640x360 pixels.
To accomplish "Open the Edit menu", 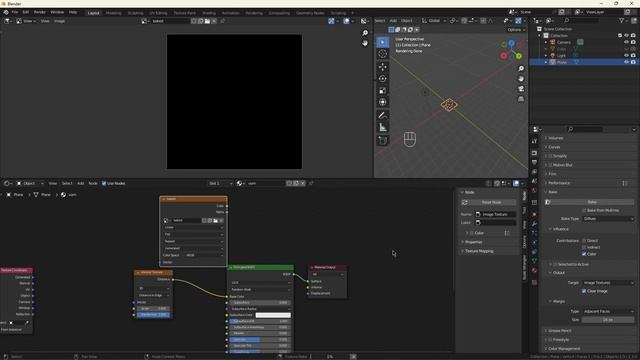I will [x=26, y=12].
